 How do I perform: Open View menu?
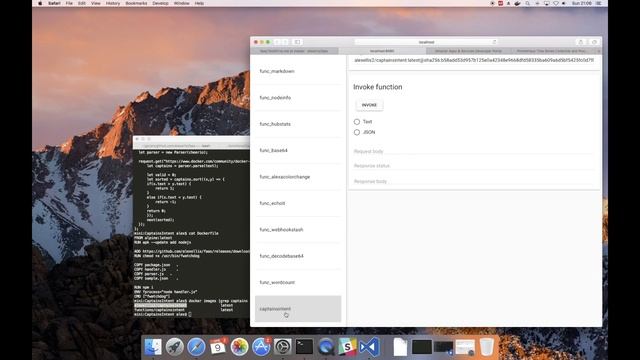96,3
